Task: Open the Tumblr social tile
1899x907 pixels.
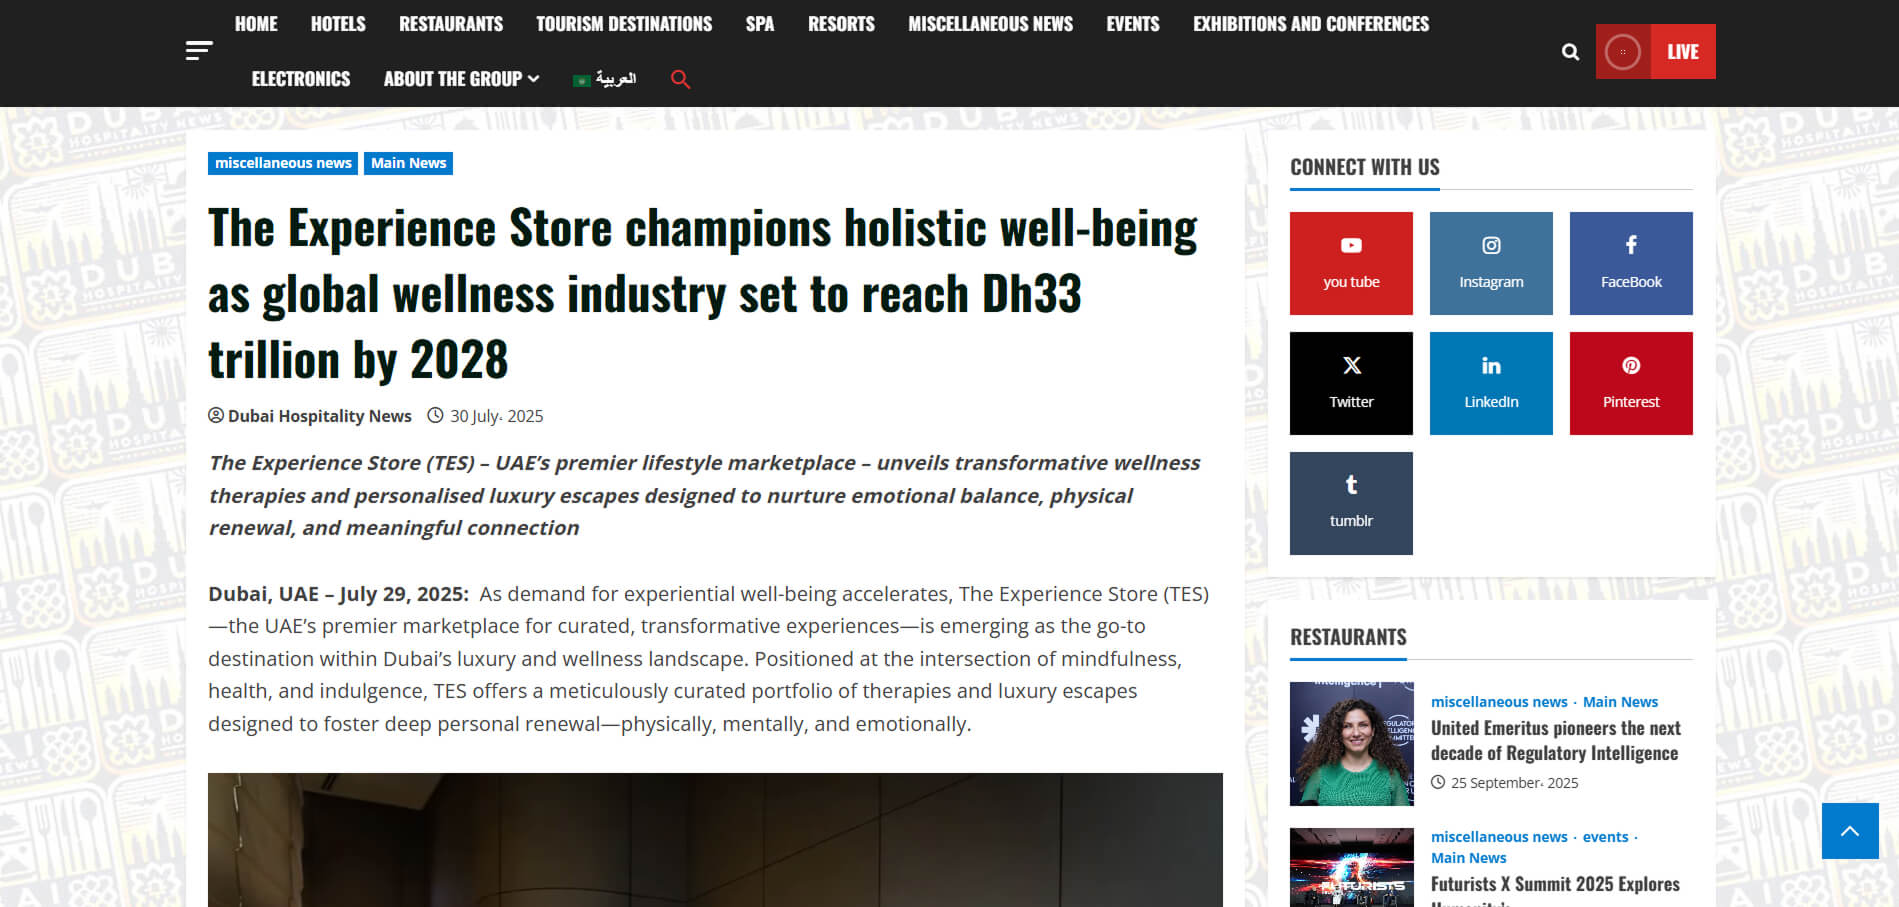Action: pyautogui.click(x=1351, y=503)
